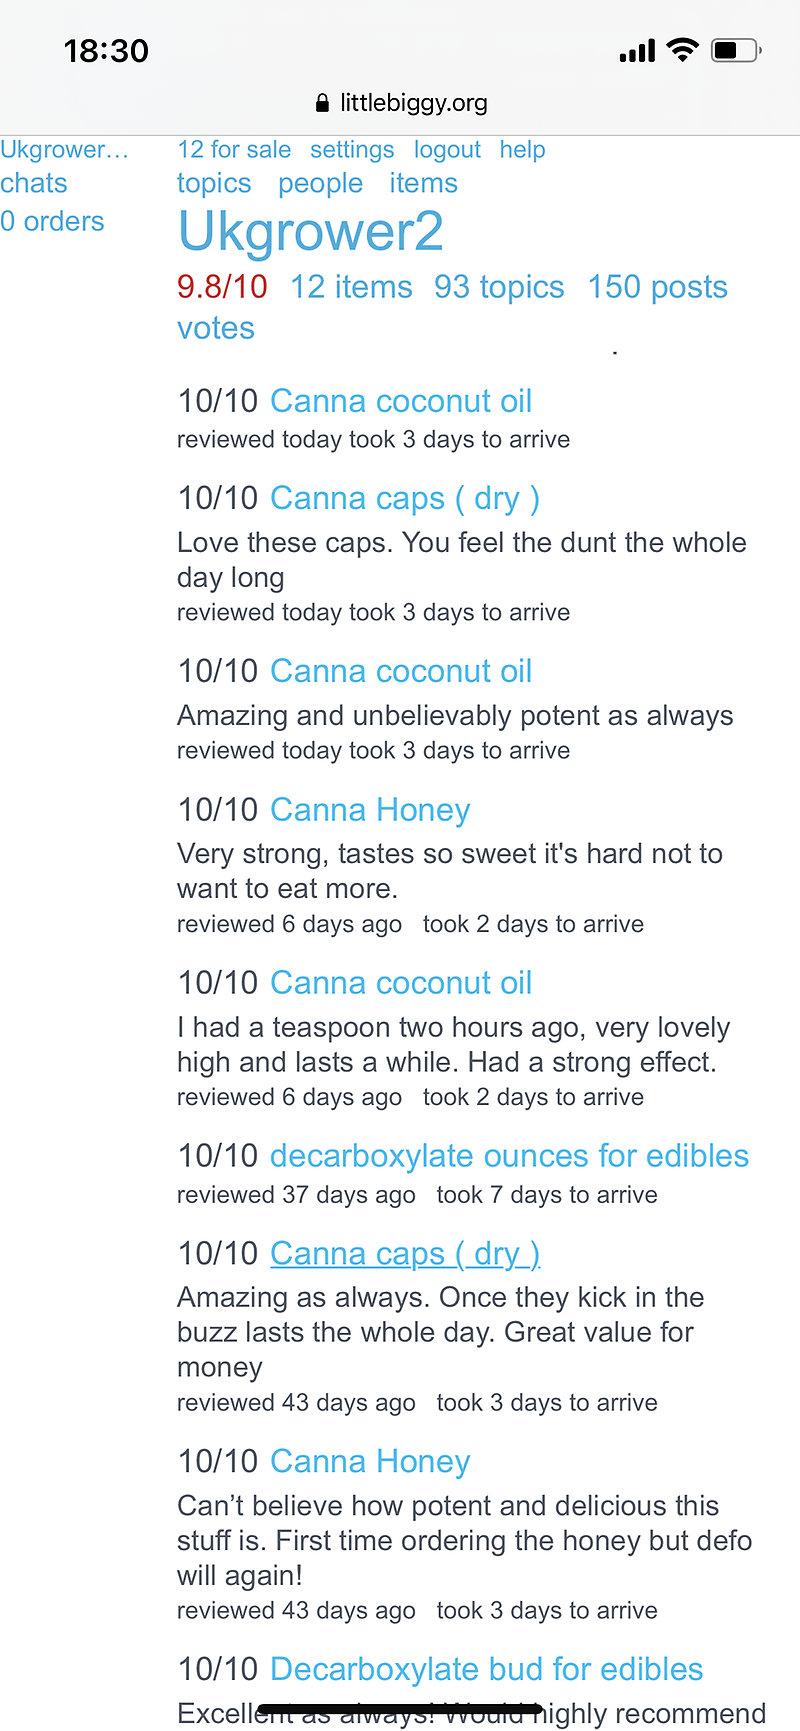Screen dimensions: 800x1731
Task: Open "Decarboxylate bud for edibles" item
Action: coord(486,1669)
